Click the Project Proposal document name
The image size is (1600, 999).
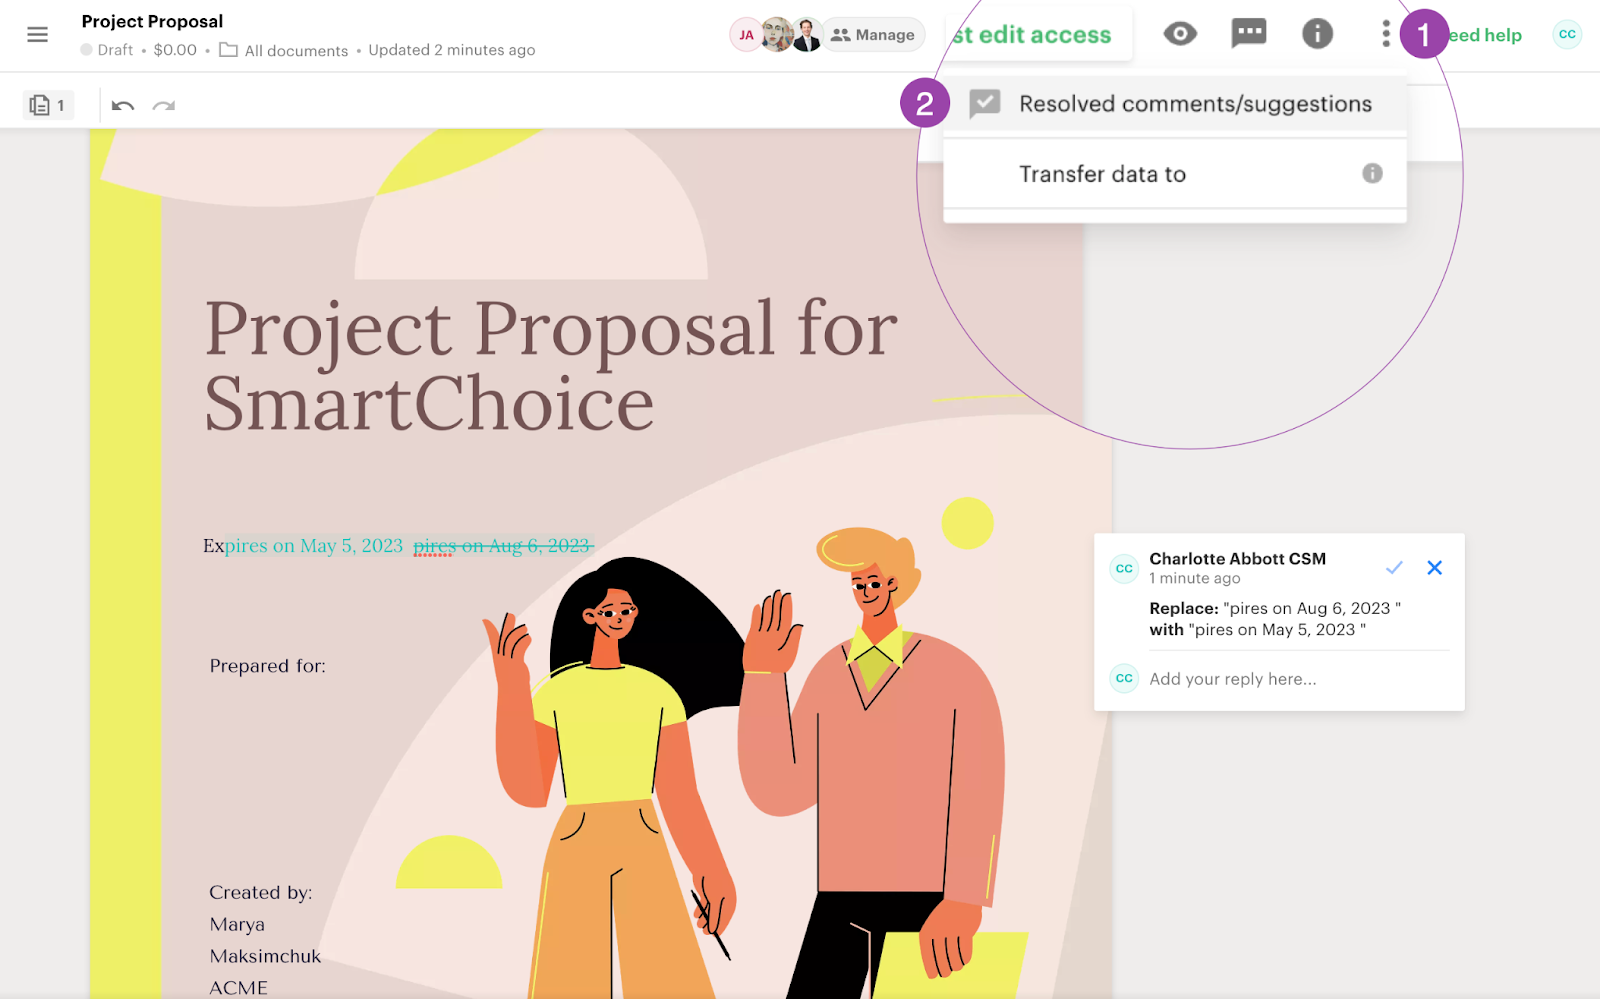(x=152, y=21)
